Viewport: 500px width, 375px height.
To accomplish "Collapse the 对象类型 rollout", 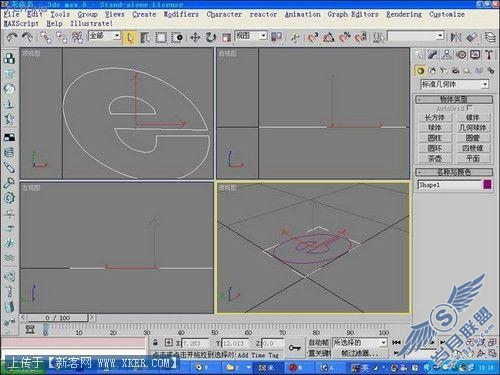I will click(x=454, y=99).
